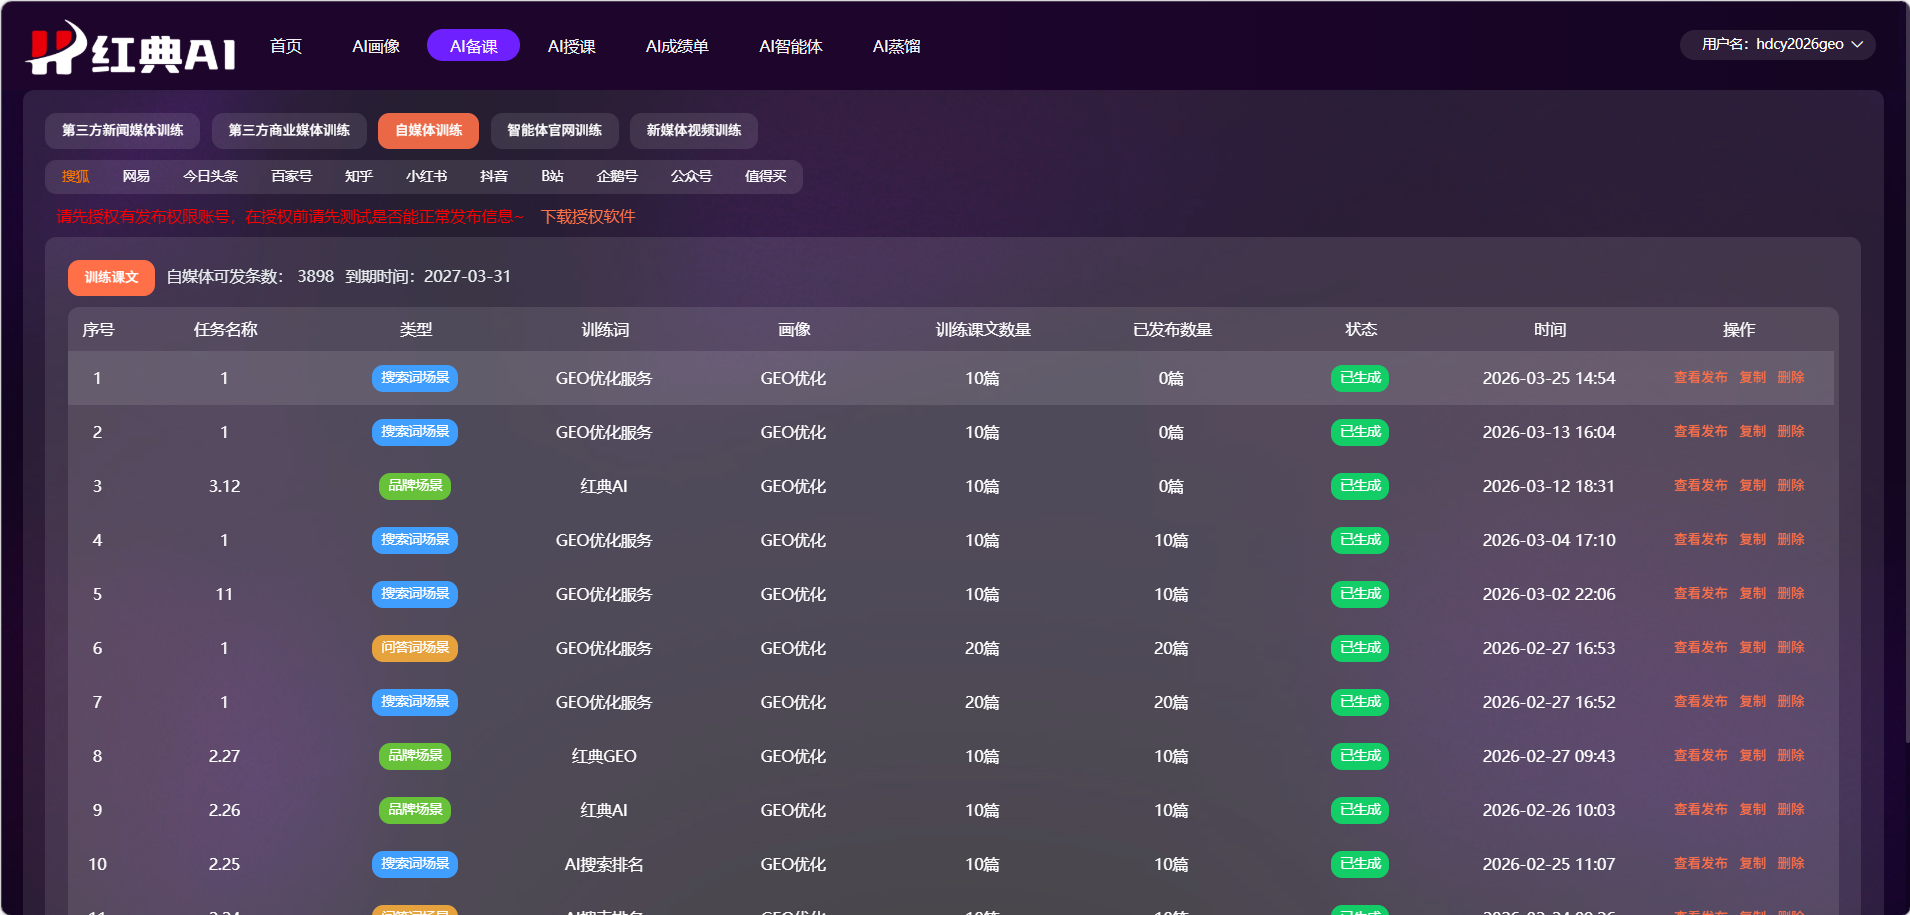
Task: Click 复制 for 2026-03-04 17:10 row
Action: (1752, 540)
